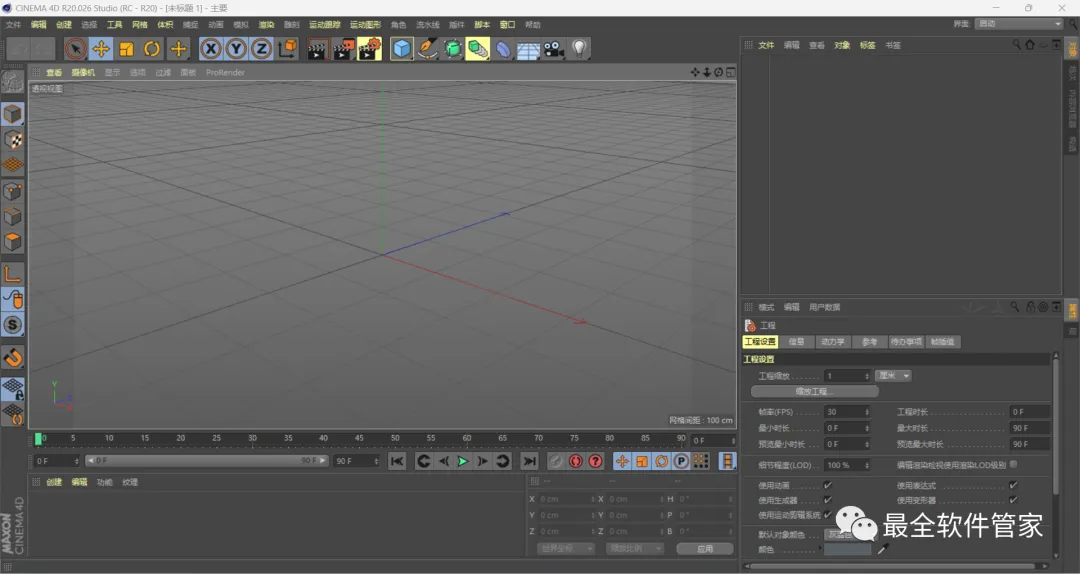
Task: Click the 帧率(FPS) value field
Action: [847, 411]
